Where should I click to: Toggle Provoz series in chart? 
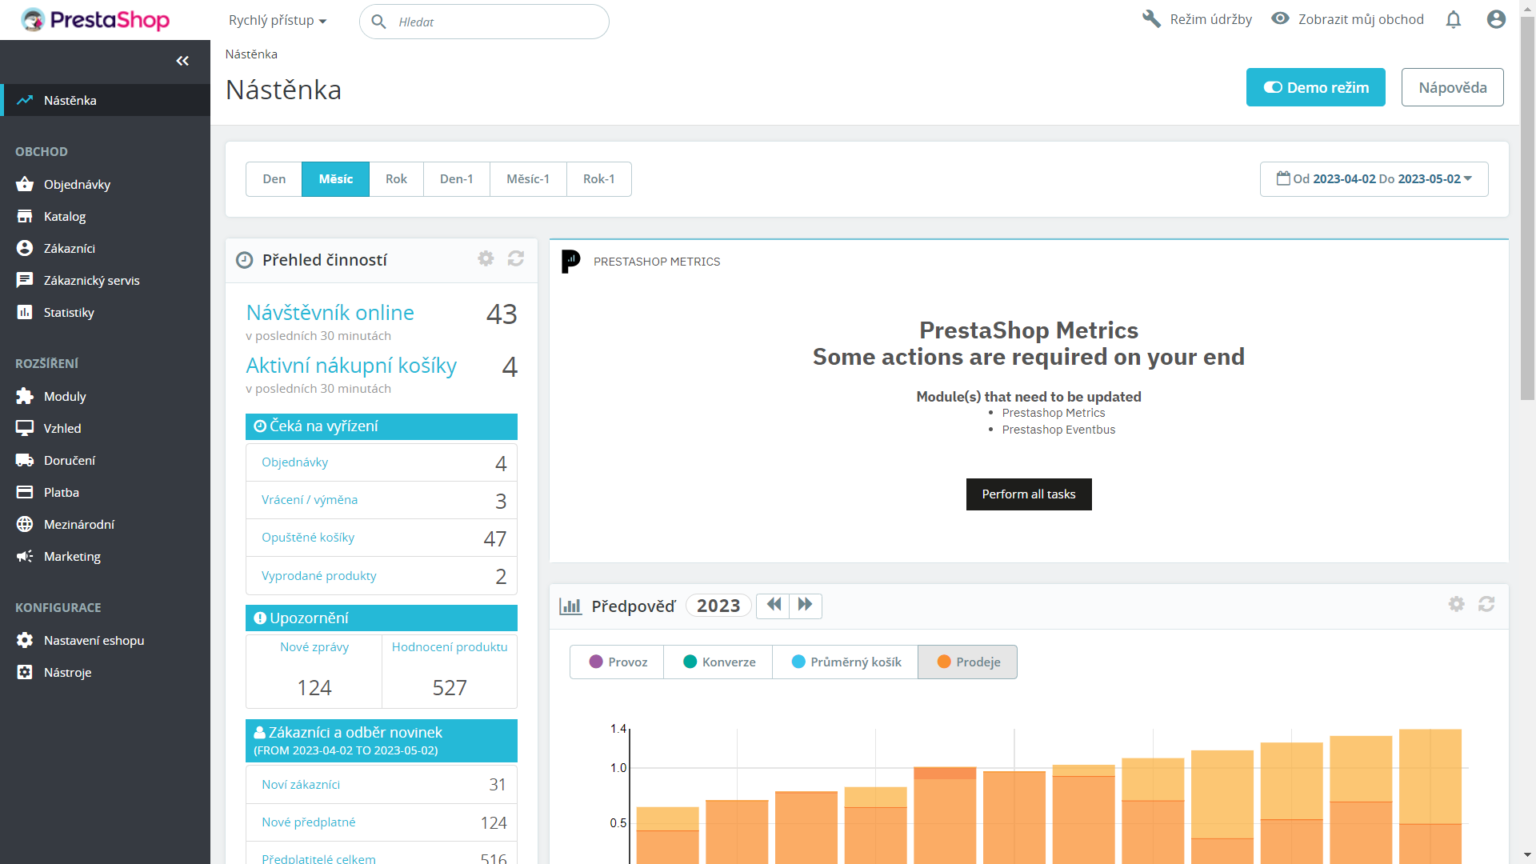point(617,662)
